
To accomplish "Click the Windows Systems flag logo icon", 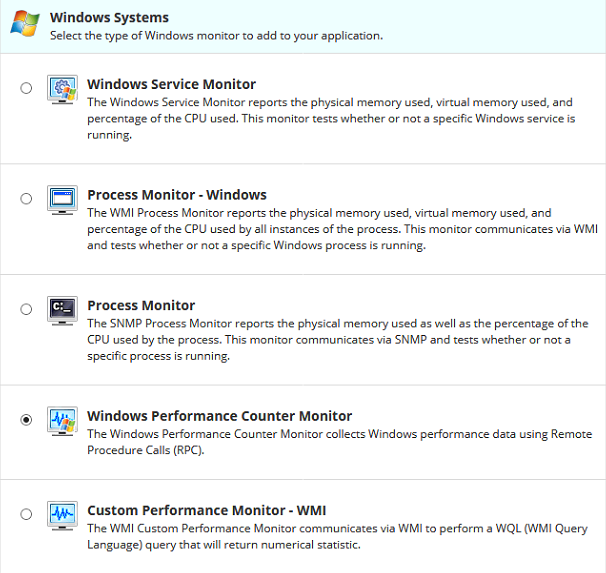I will click(25, 24).
